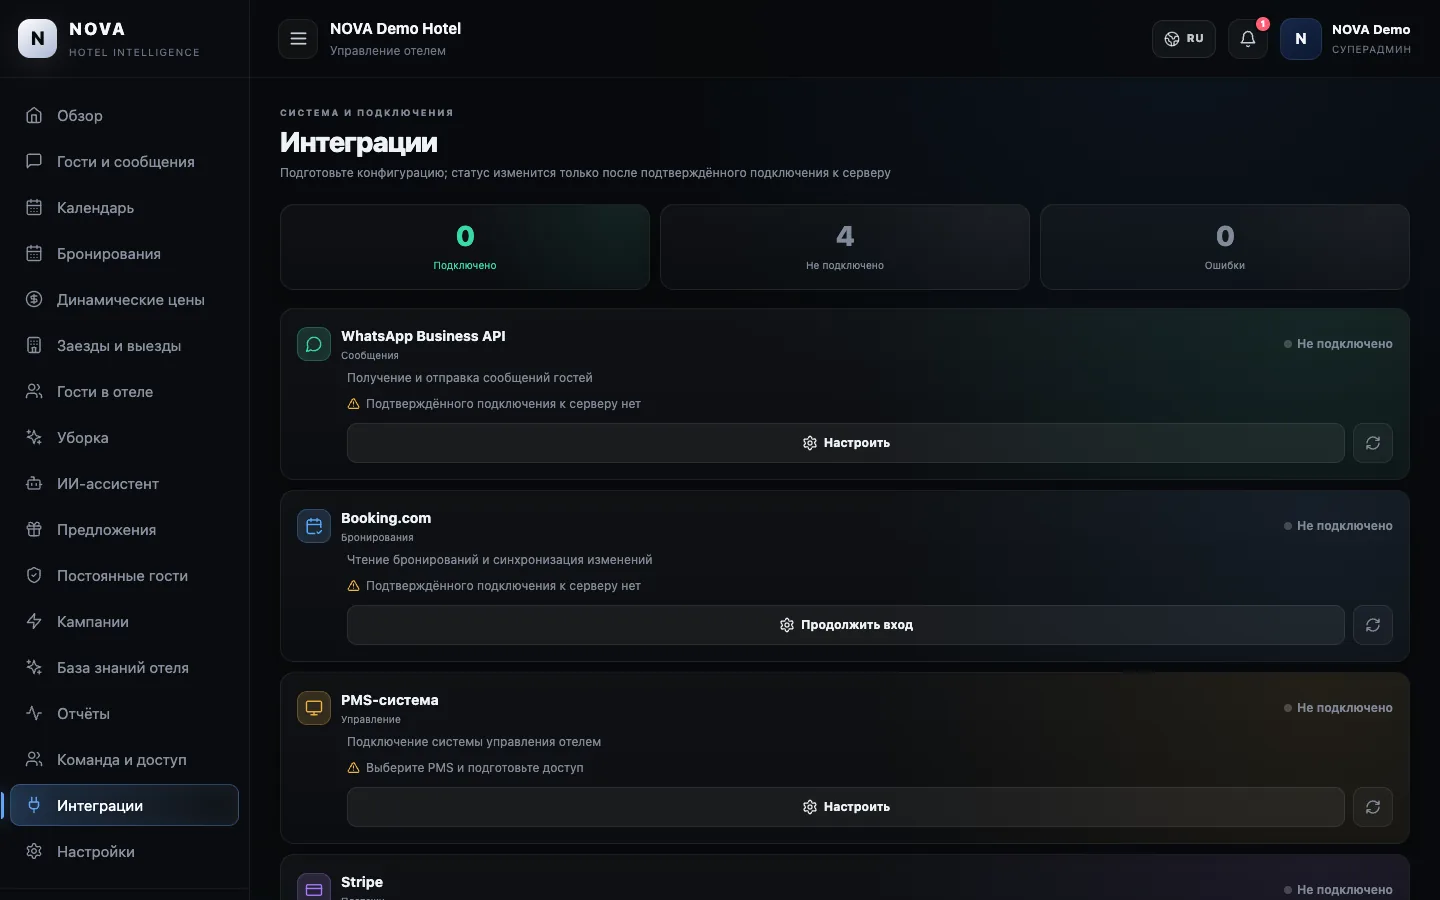Click the ИИ-ассистент robot icon

tap(34, 483)
